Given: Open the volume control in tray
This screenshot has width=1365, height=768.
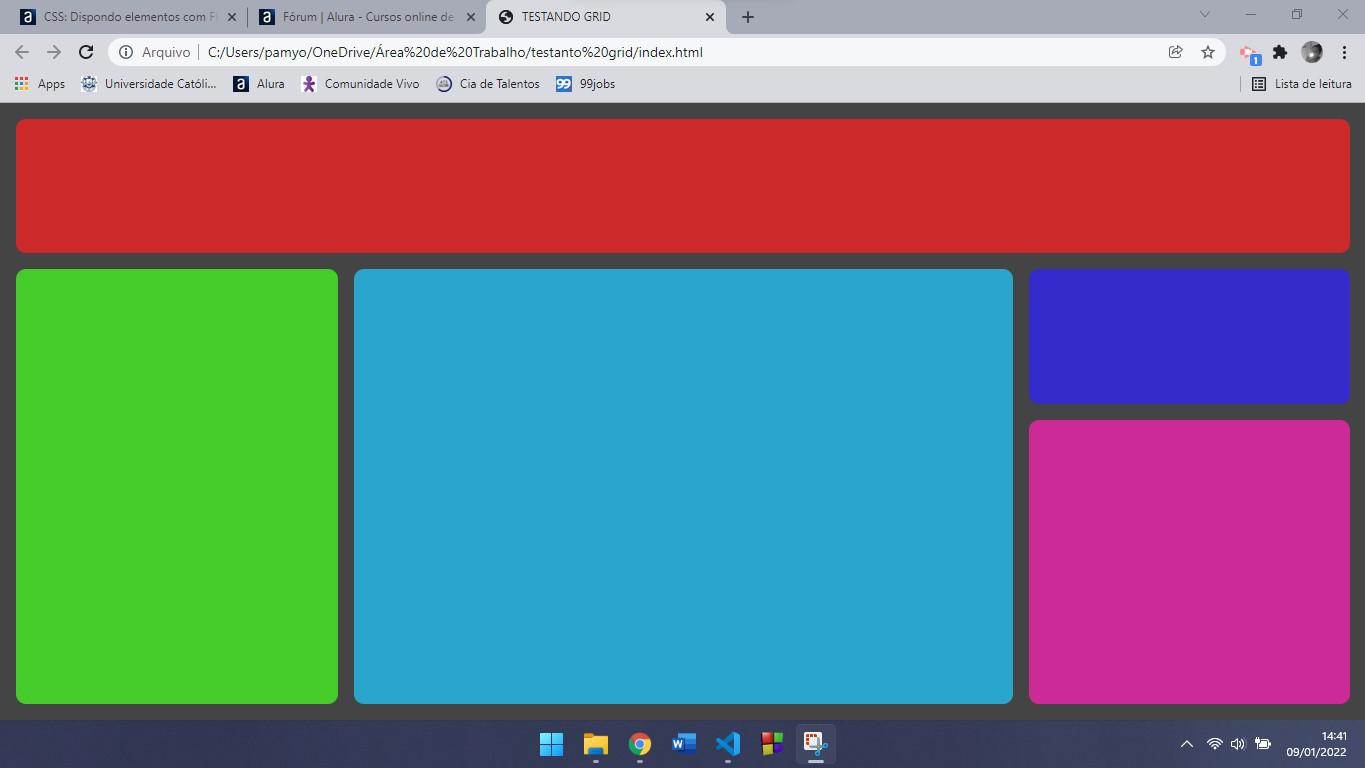Looking at the screenshot, I should (x=1238, y=744).
